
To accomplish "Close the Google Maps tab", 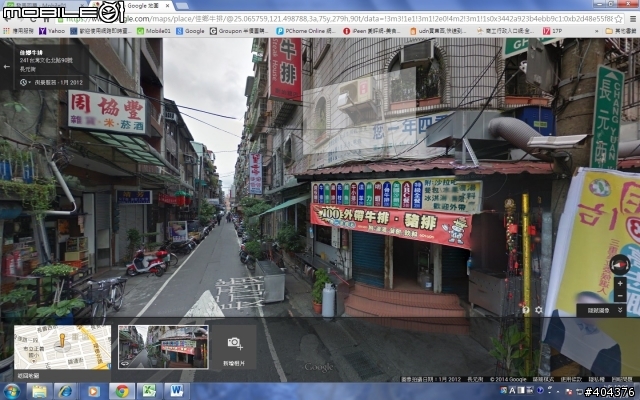I will pyautogui.click(x=167, y=6).
